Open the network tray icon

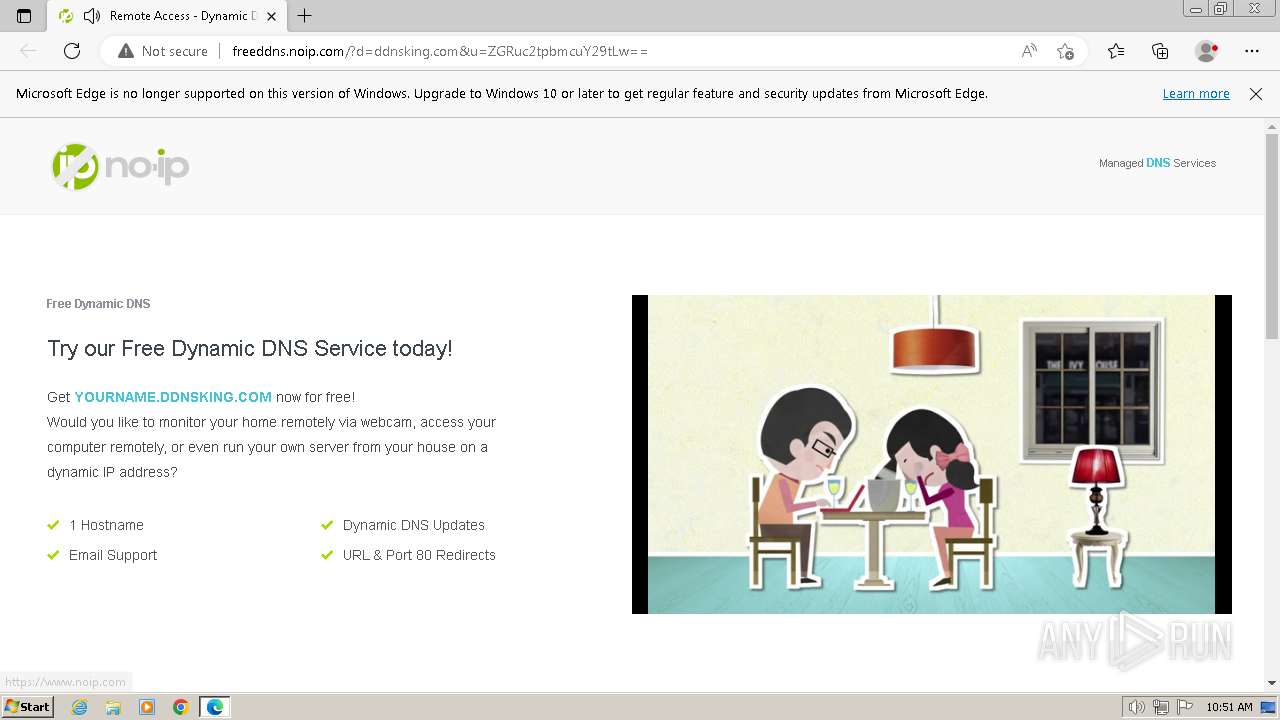1161,707
